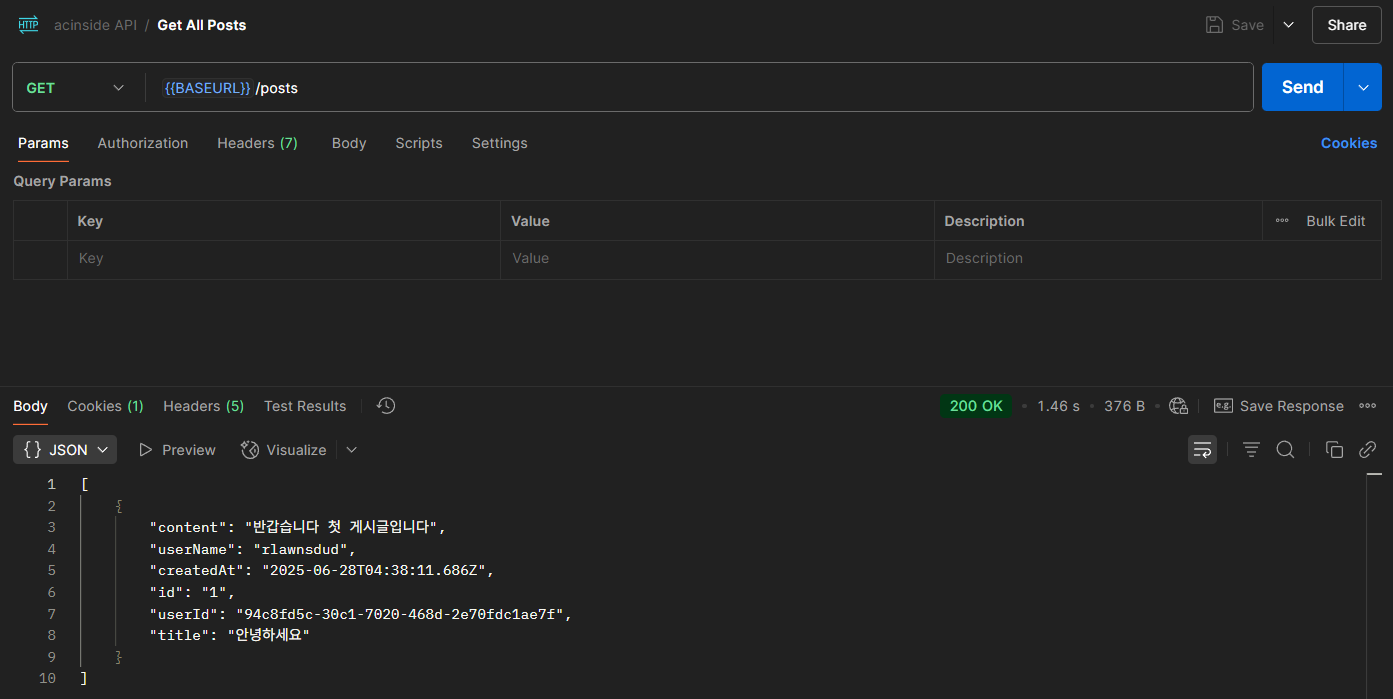Click the 1.46 s response time
1393x699 pixels.
[1058, 406]
